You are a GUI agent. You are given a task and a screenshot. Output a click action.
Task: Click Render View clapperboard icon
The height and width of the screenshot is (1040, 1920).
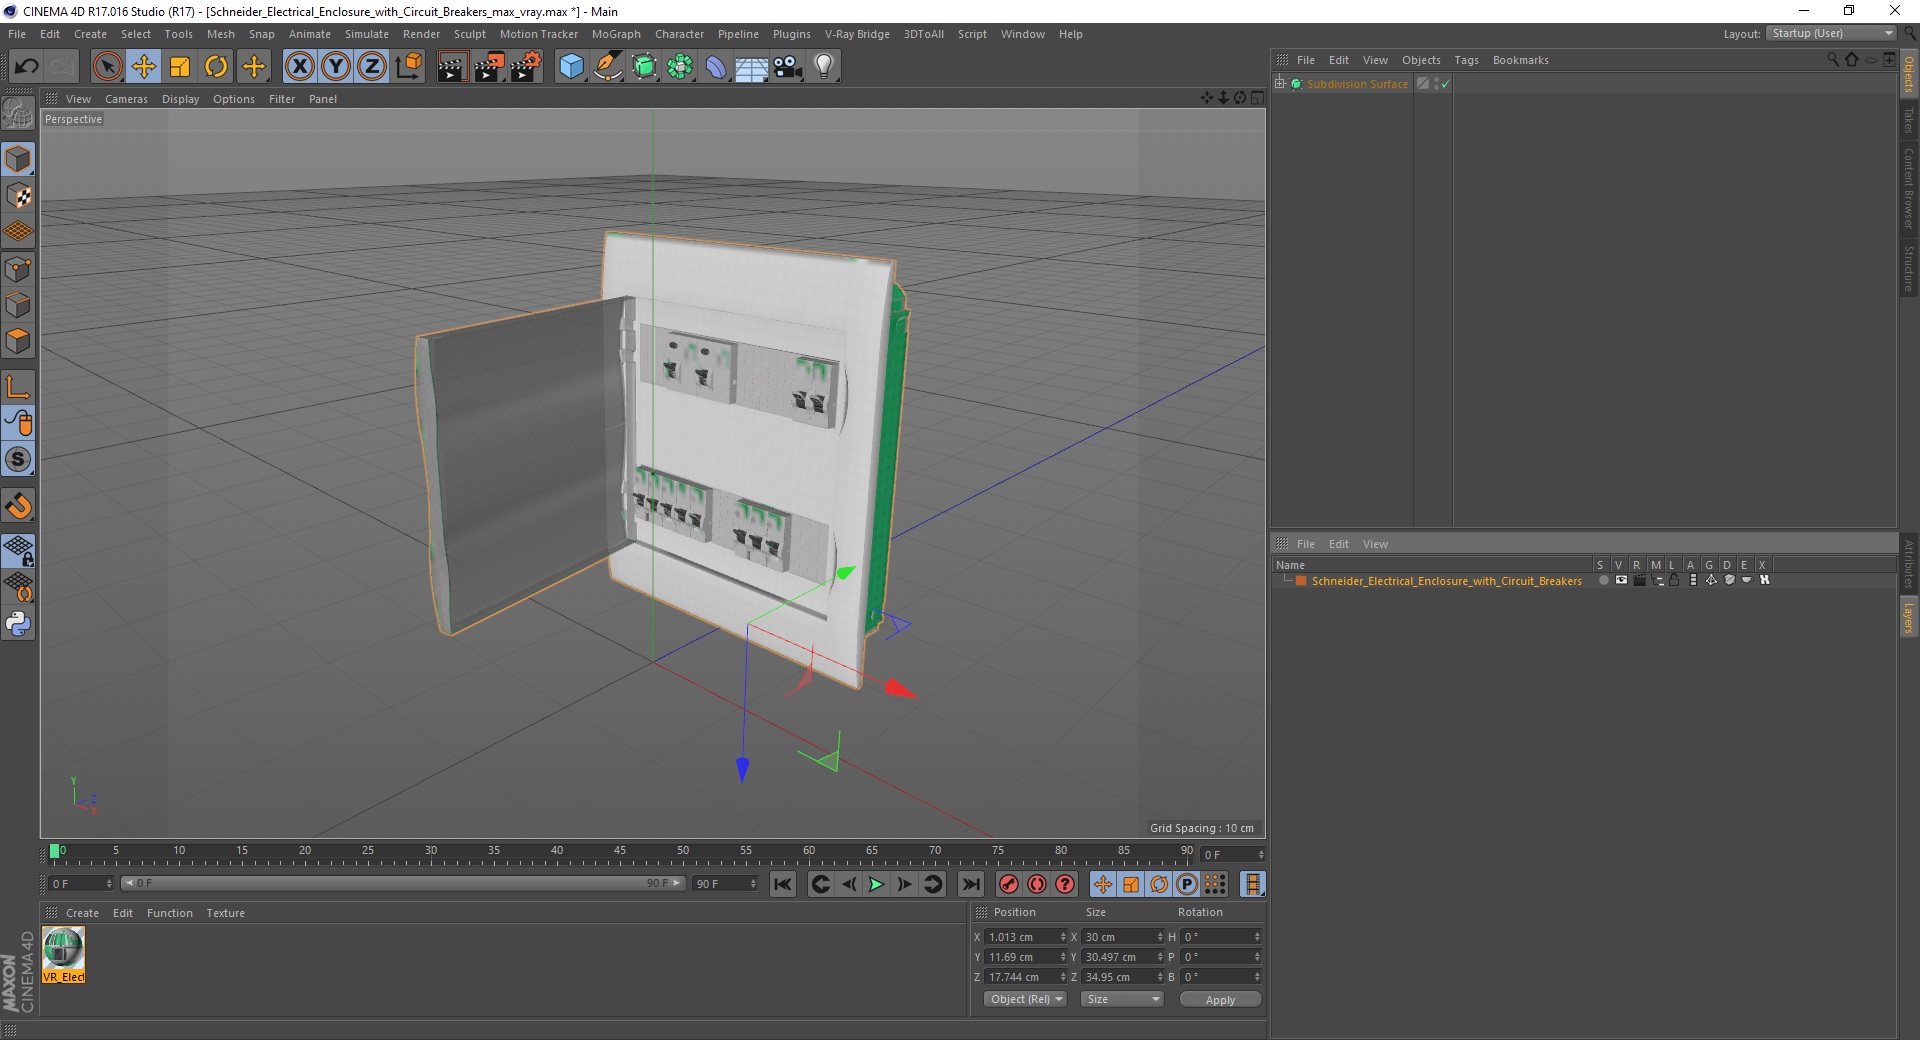coord(452,67)
